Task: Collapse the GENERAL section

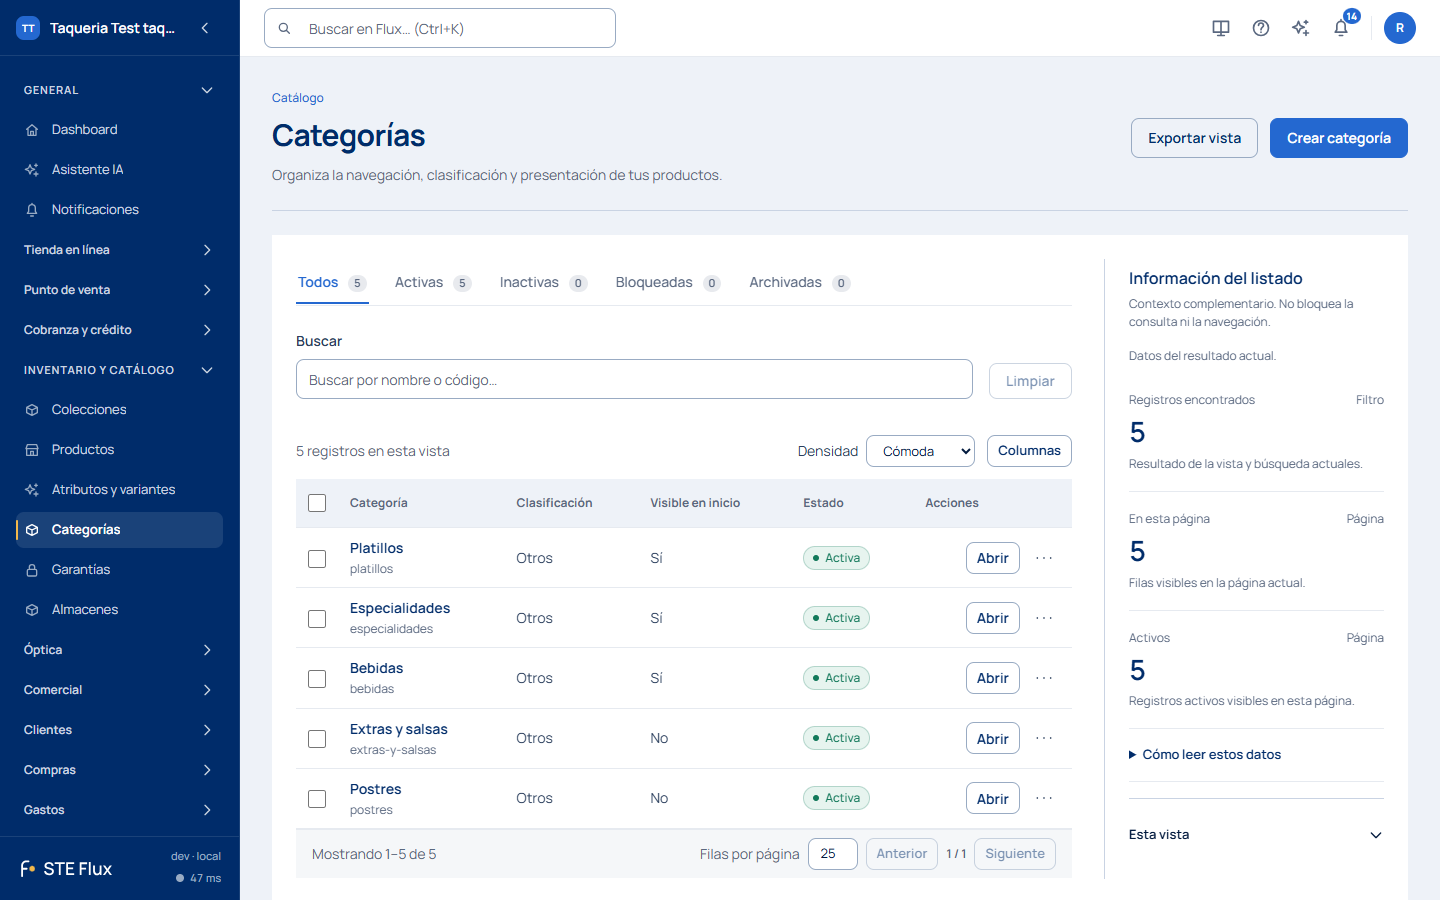Action: 119,90
